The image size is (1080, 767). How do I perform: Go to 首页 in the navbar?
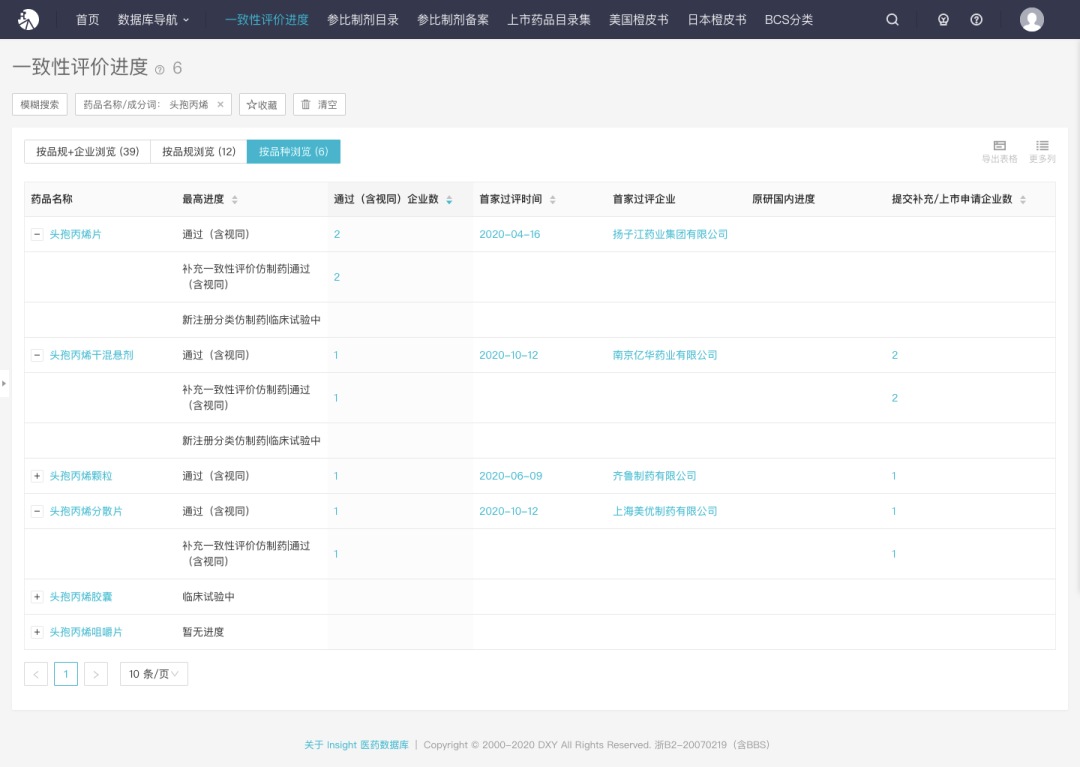[x=87, y=20]
